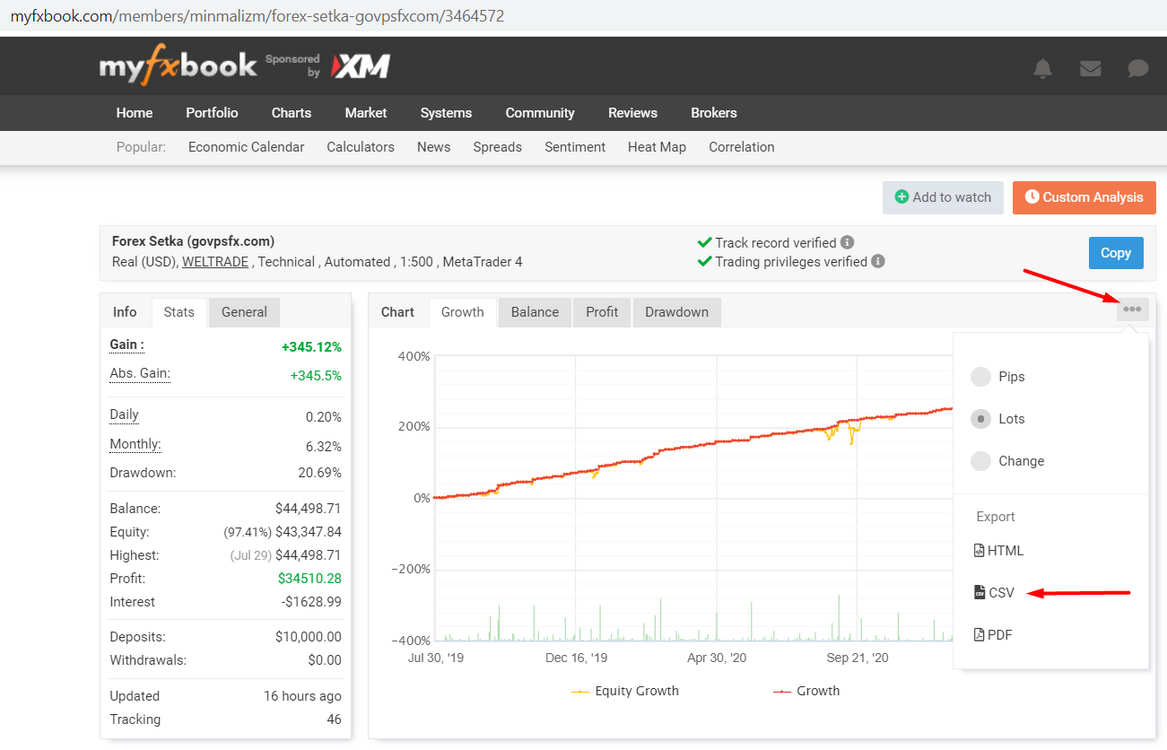The width and height of the screenshot is (1167, 750).
Task: Click the Gain label
Action: 127,344
